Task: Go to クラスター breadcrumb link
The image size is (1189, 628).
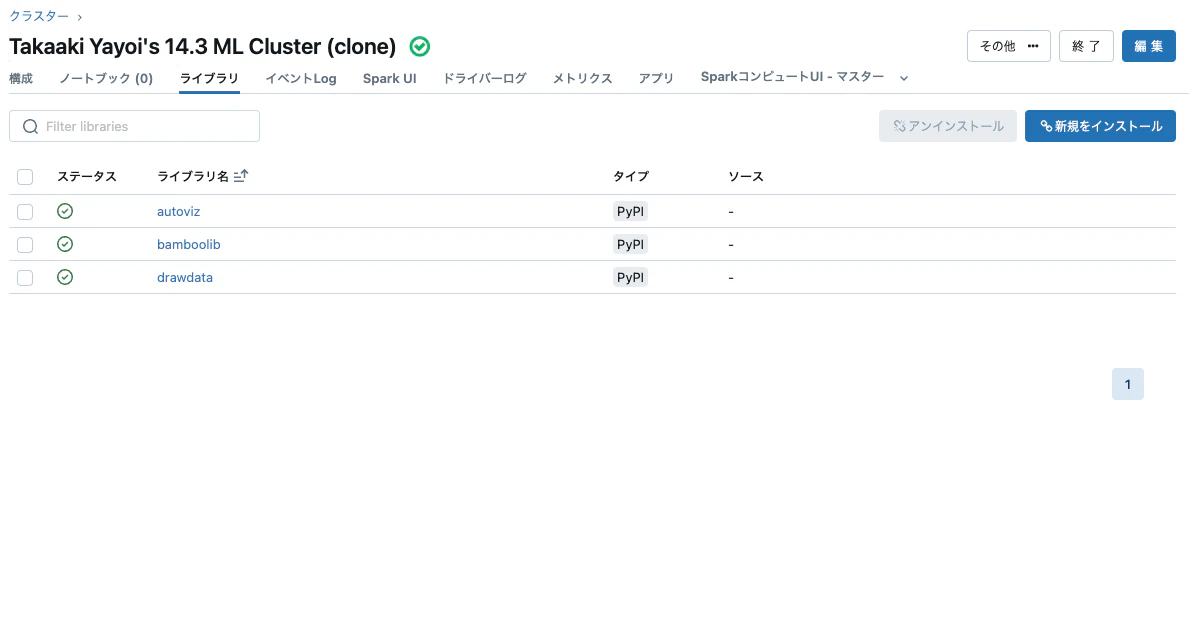Action: pyautogui.click(x=39, y=16)
